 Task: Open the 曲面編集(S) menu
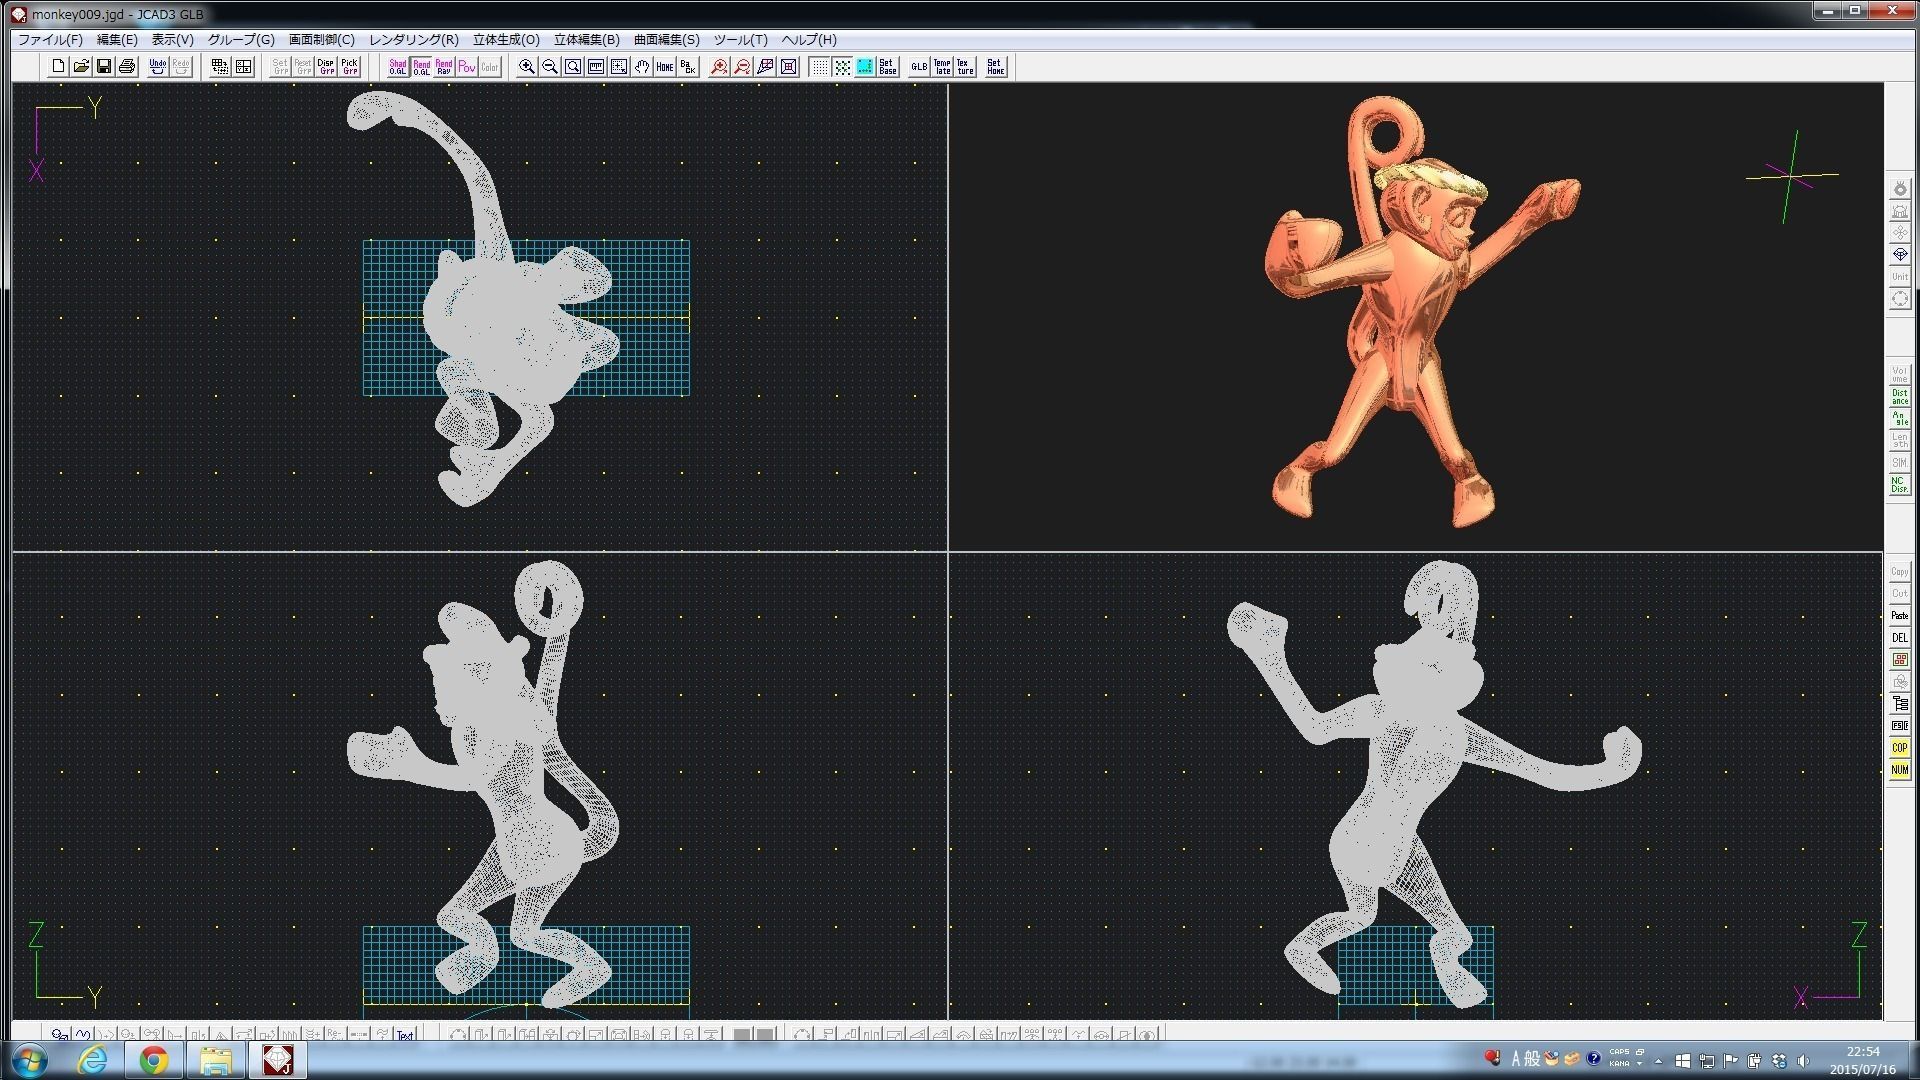pos(666,40)
